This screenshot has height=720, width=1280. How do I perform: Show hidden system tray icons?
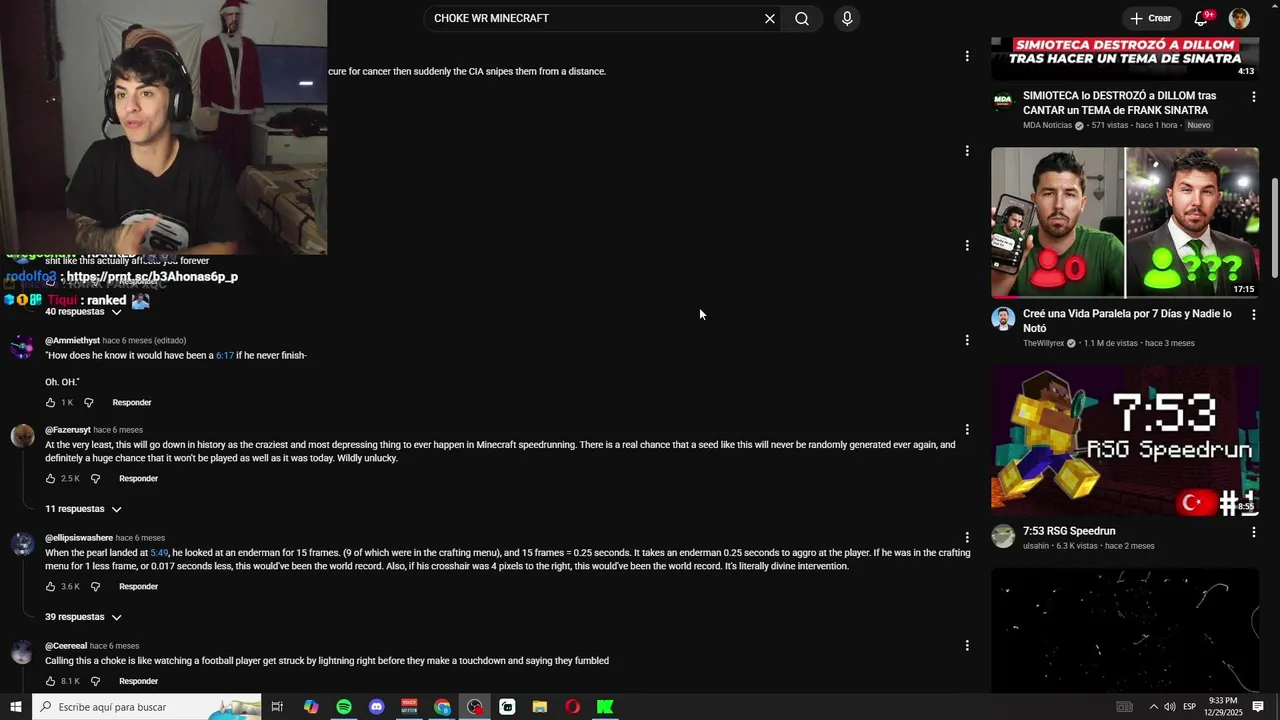coord(1153,707)
